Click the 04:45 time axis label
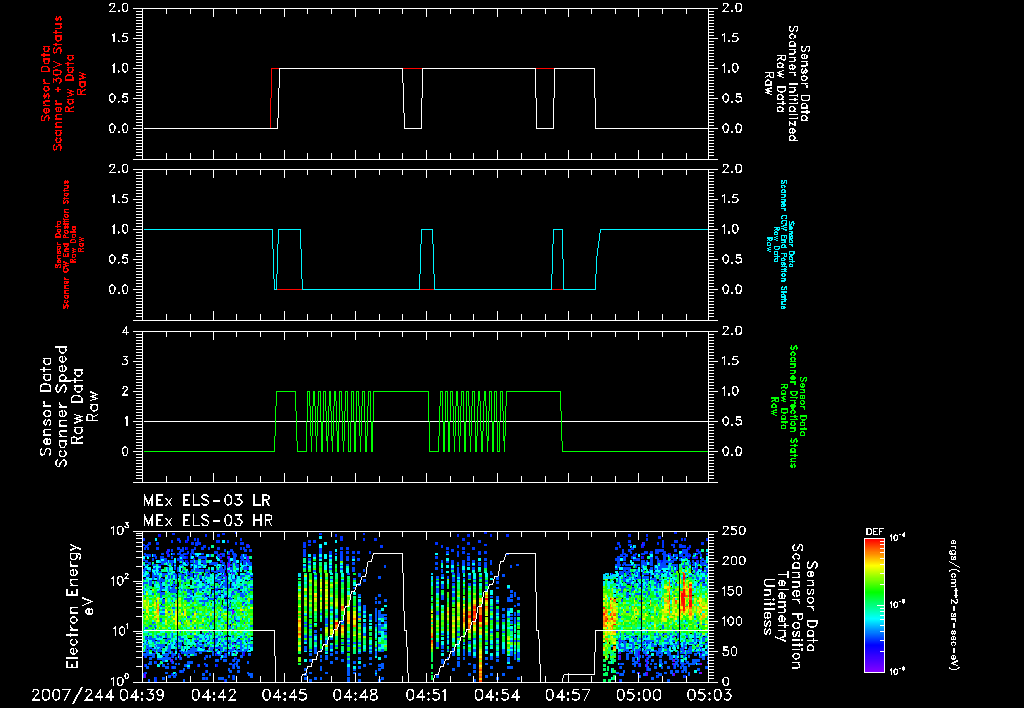The image size is (1024, 708). (284, 695)
